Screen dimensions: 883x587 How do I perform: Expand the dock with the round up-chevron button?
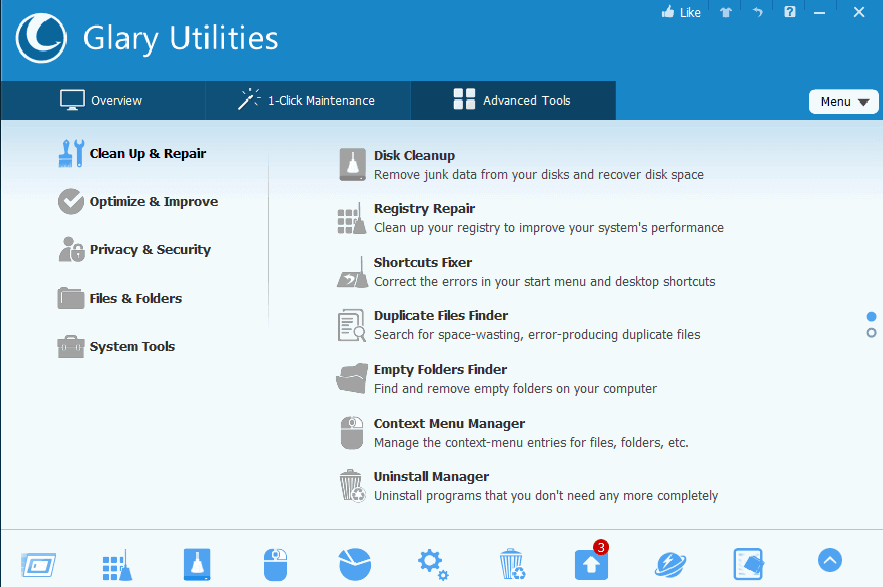(830, 560)
